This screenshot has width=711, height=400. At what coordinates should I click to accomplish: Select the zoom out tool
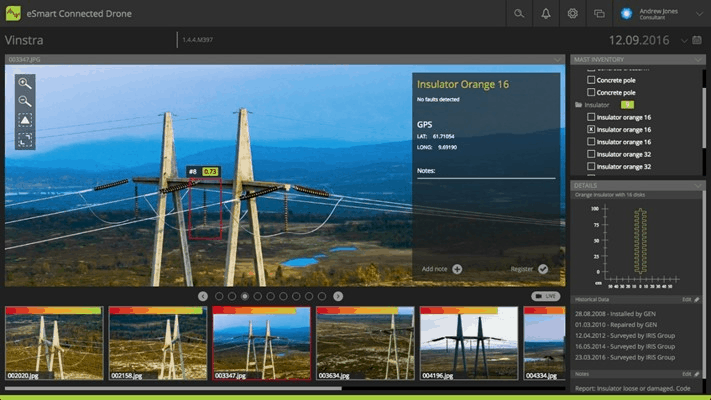point(25,101)
